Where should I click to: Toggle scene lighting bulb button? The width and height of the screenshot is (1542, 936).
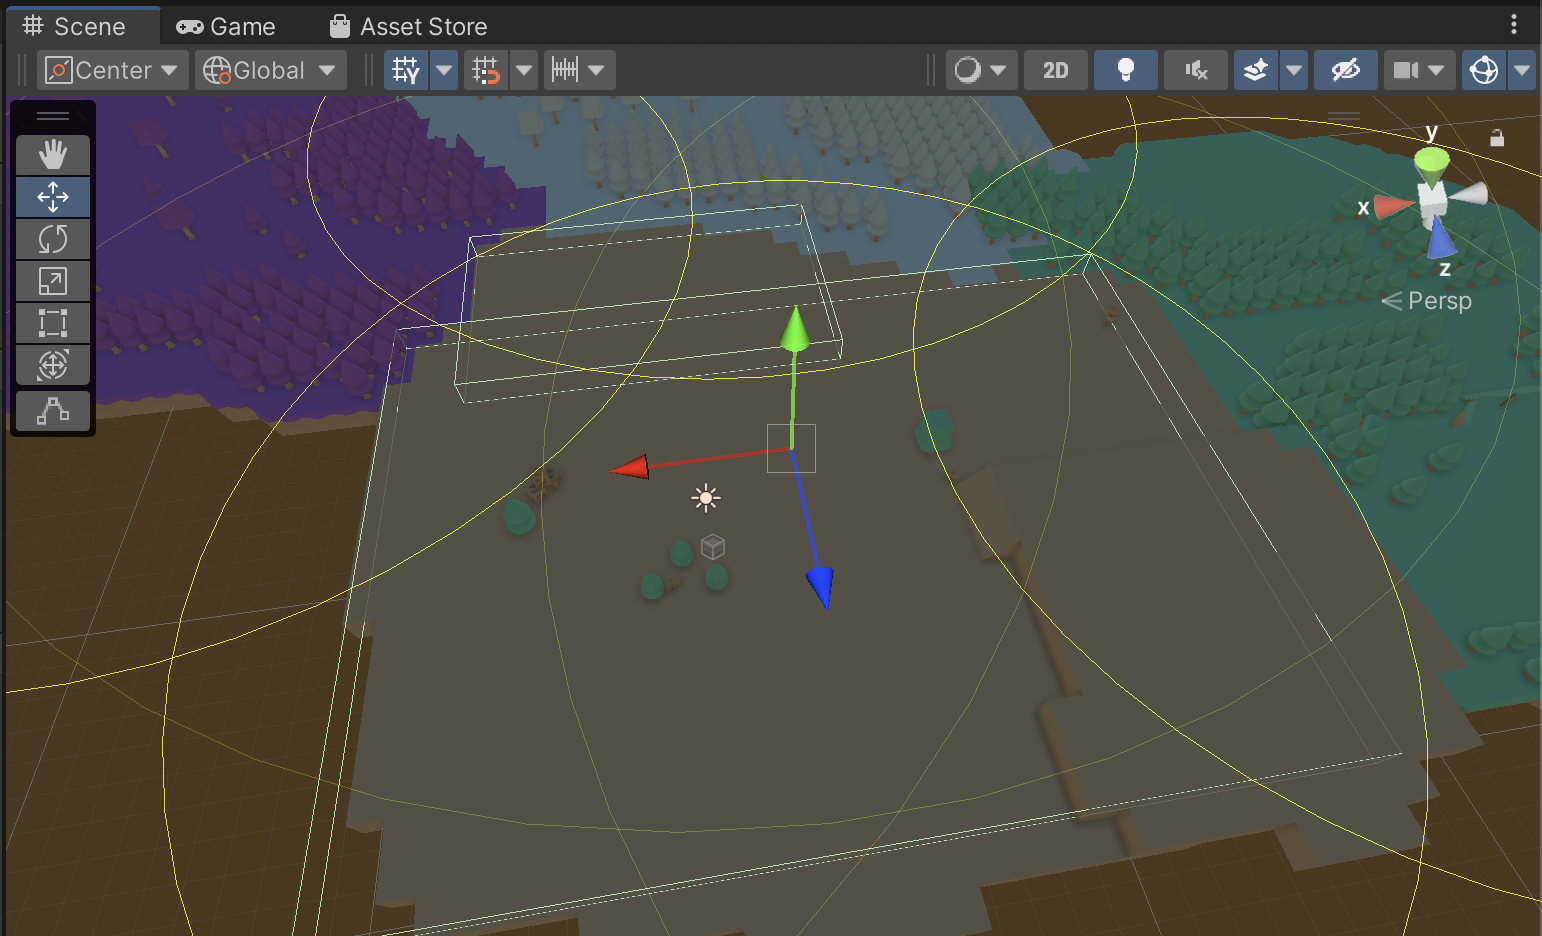pos(1125,70)
